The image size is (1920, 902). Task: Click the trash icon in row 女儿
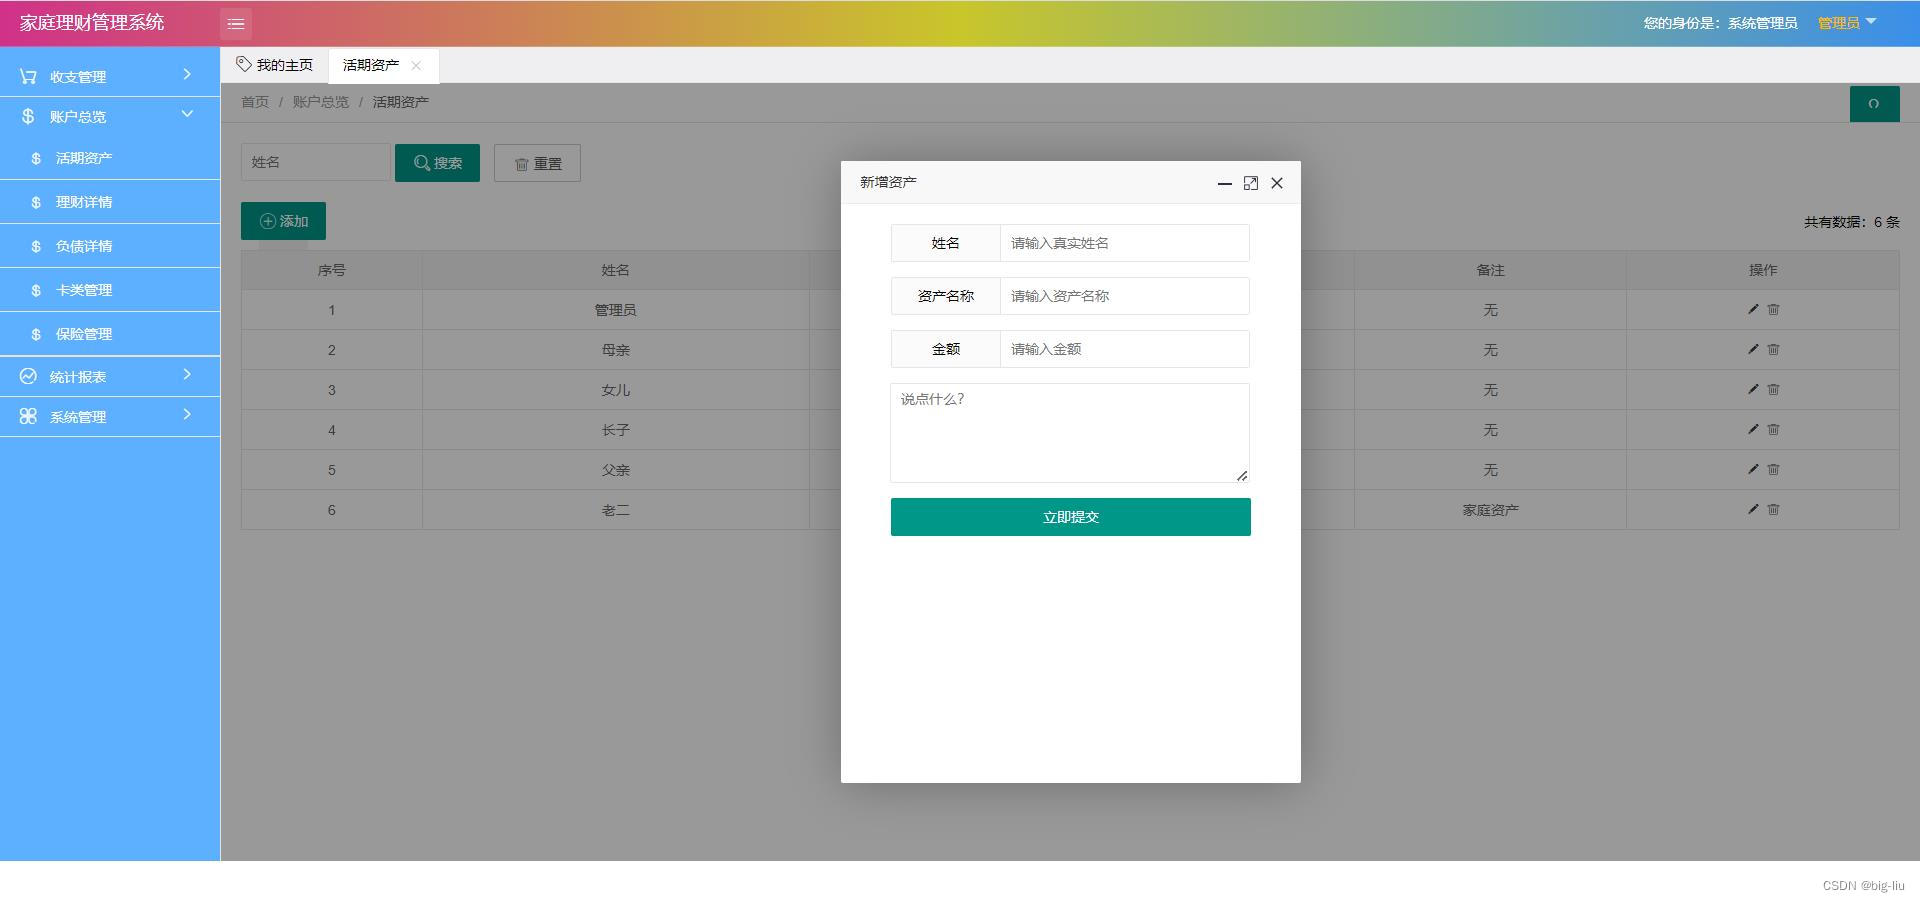(1773, 389)
